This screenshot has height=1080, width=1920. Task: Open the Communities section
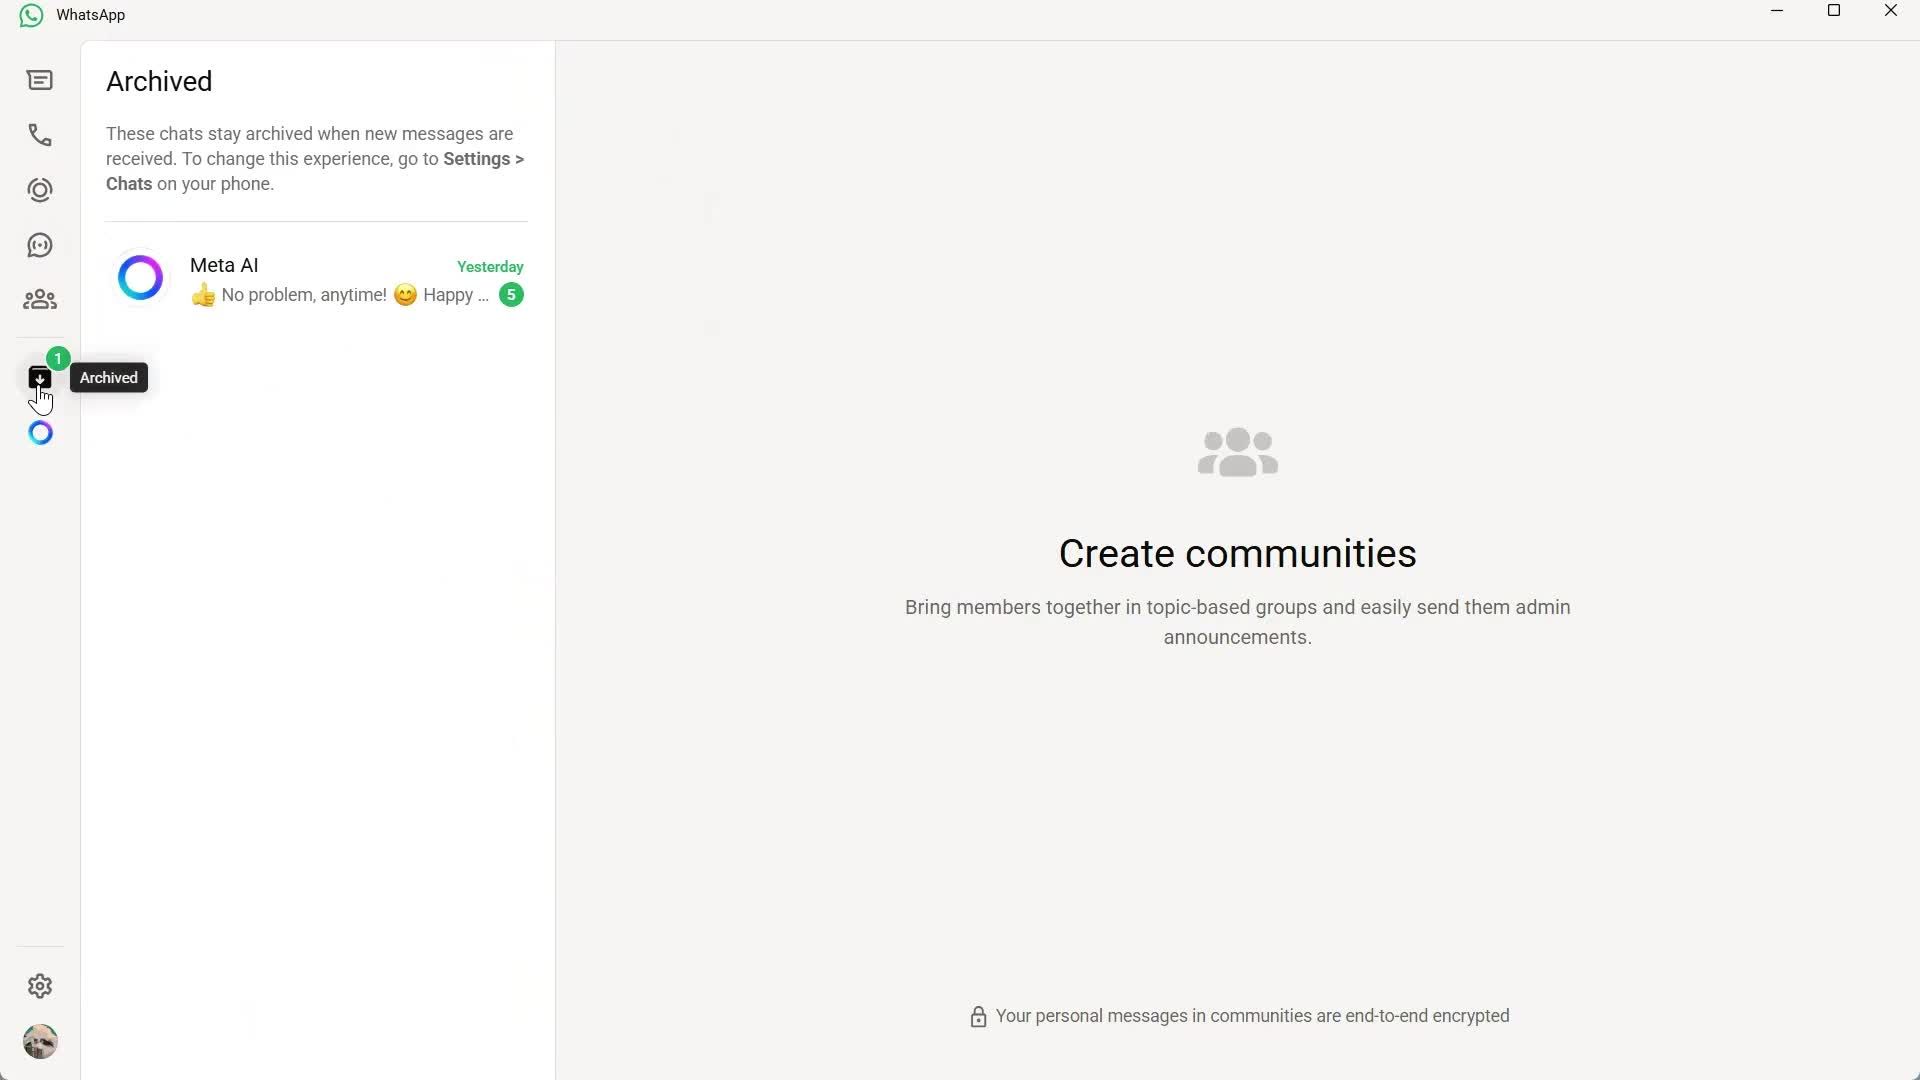pyautogui.click(x=39, y=300)
